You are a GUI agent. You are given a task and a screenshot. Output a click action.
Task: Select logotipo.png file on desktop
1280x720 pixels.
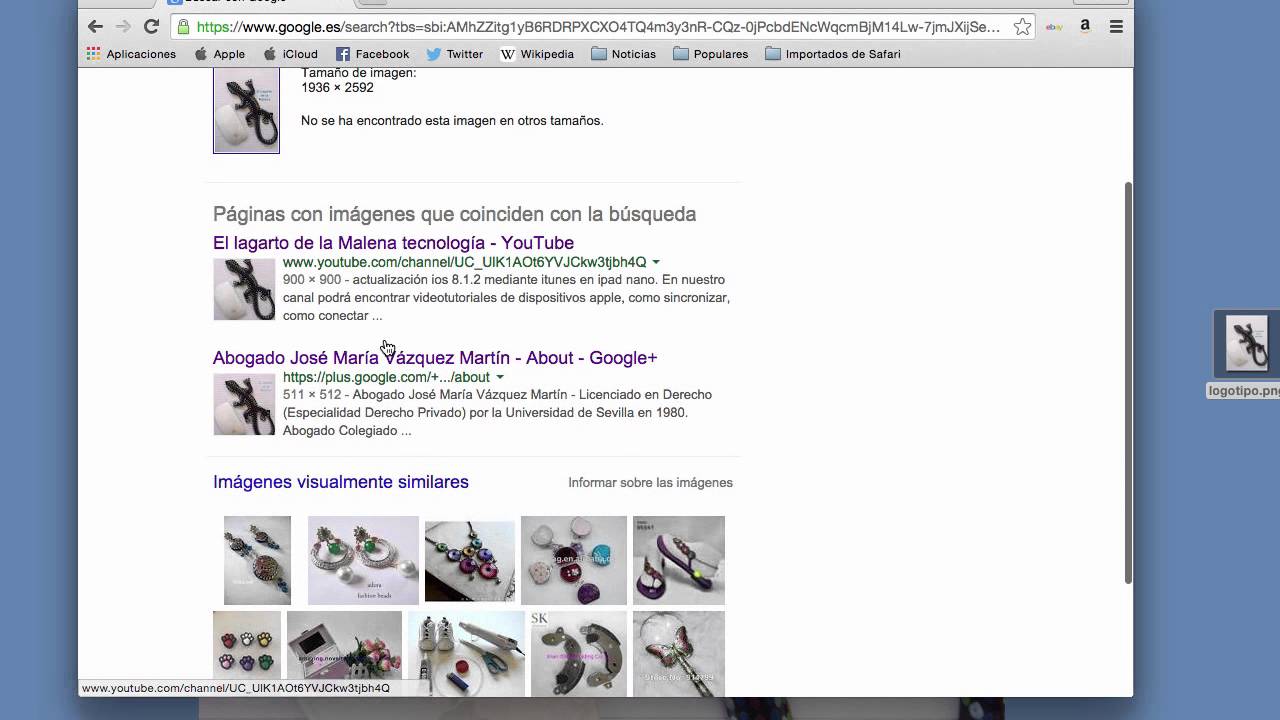point(1245,354)
